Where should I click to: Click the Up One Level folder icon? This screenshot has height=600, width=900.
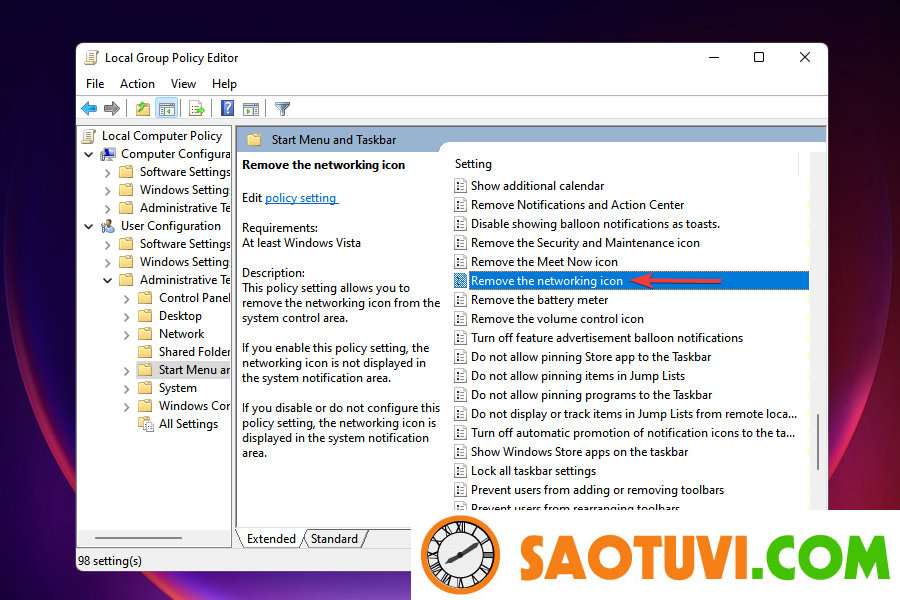143,109
